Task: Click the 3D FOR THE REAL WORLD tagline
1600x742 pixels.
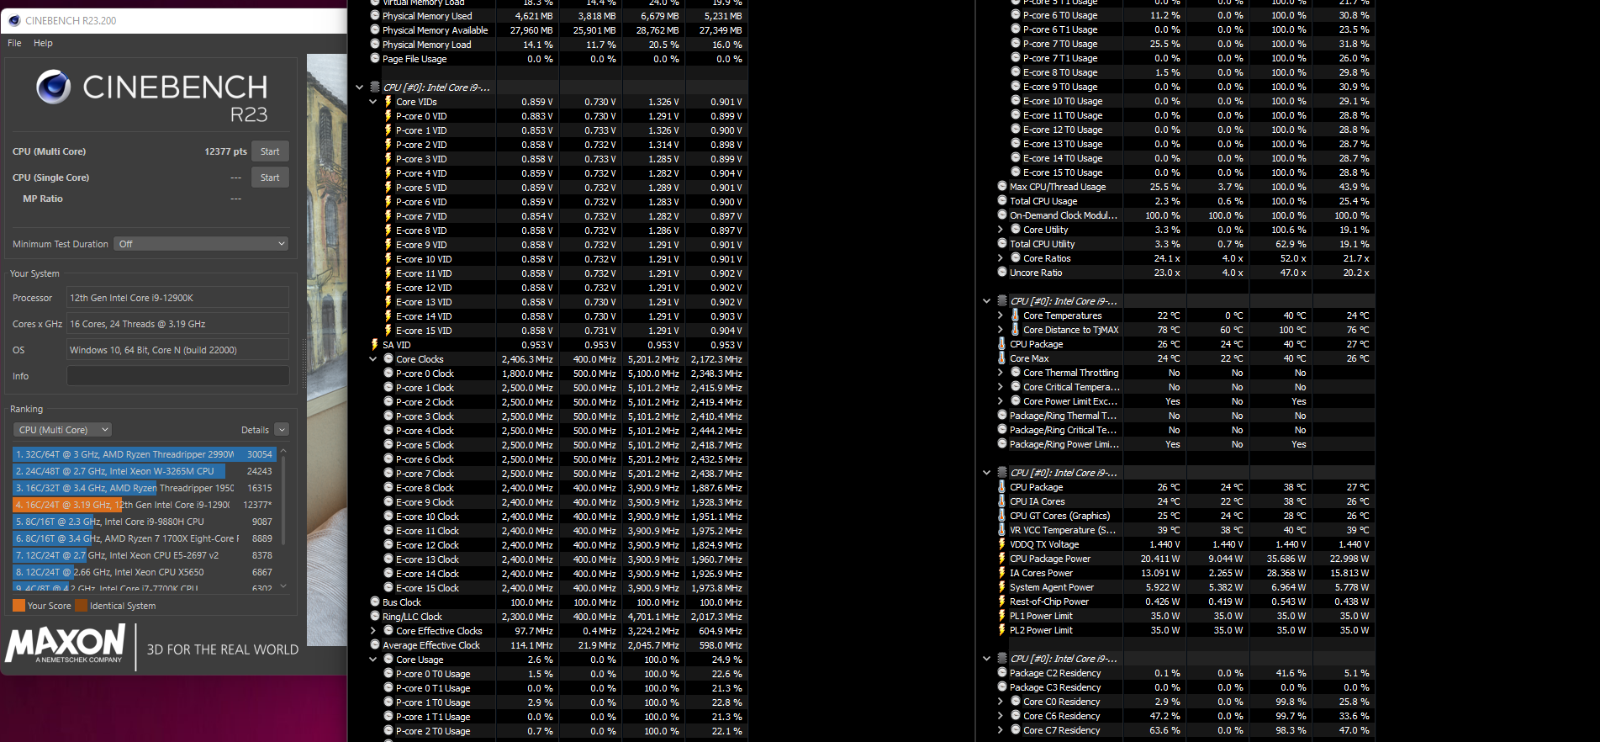Action: (223, 650)
